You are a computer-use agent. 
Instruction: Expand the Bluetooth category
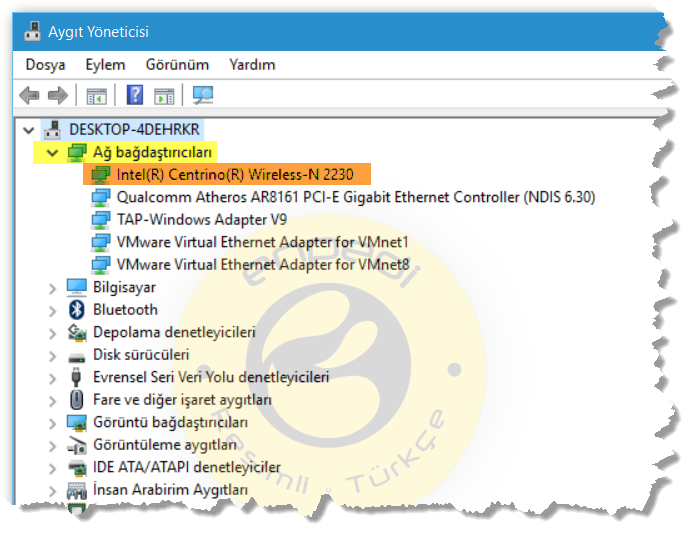52,311
